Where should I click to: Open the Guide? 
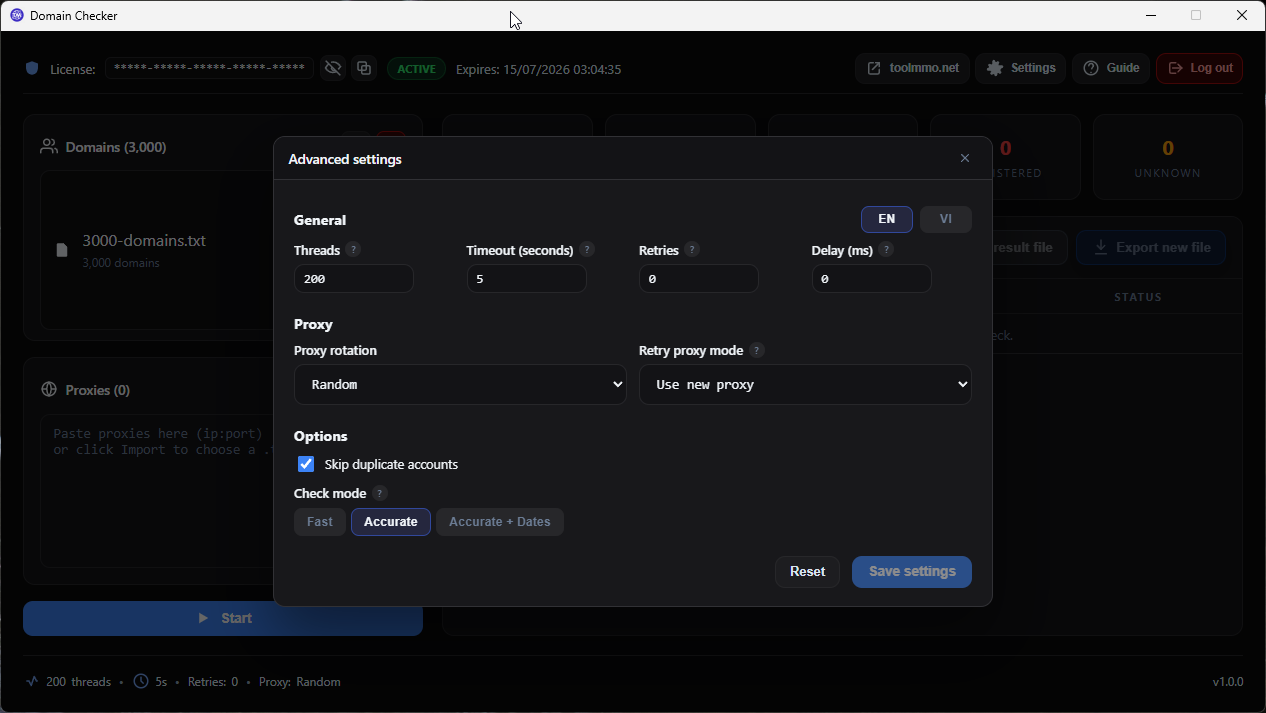[x=1111, y=68]
